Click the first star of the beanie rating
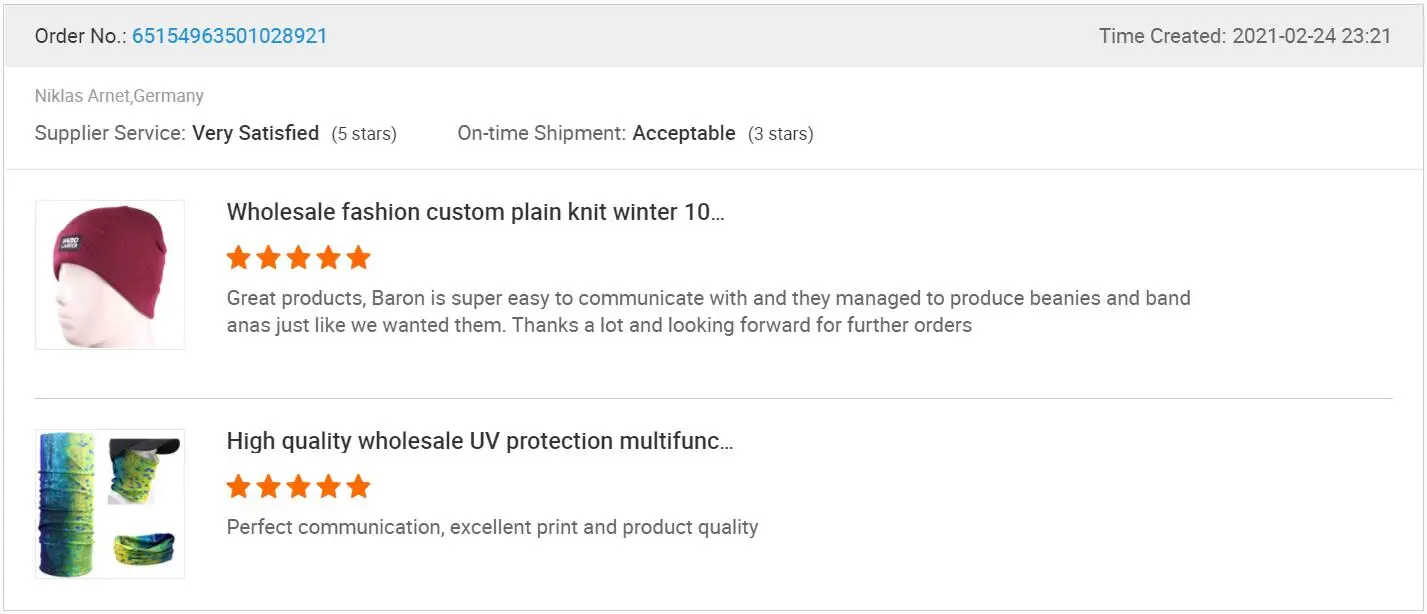Screen dimensions: 1427x614 (x=238, y=258)
